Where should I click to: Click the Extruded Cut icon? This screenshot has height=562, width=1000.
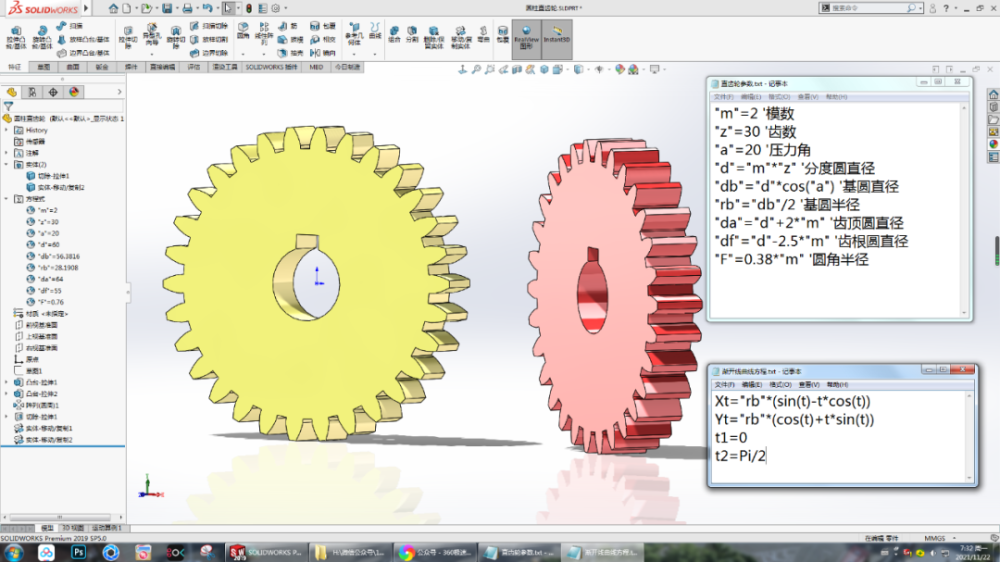tap(128, 38)
